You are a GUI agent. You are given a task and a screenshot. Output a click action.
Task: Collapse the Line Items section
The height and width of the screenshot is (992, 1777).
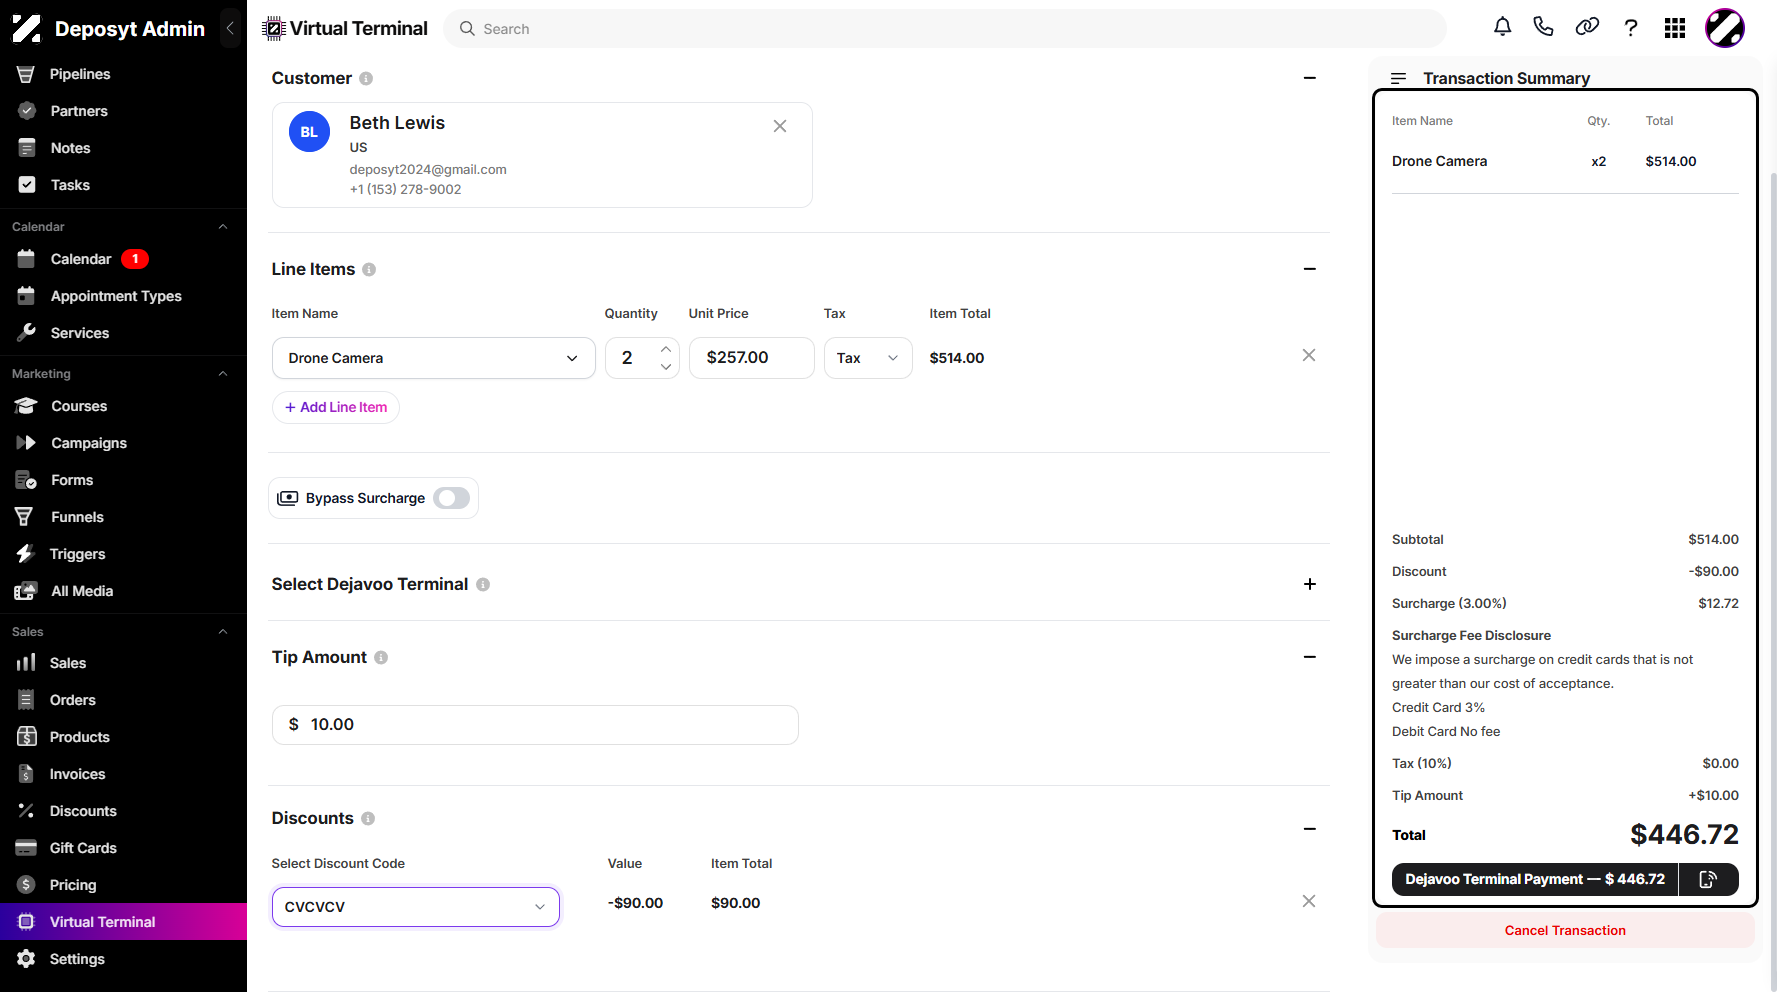click(x=1310, y=269)
